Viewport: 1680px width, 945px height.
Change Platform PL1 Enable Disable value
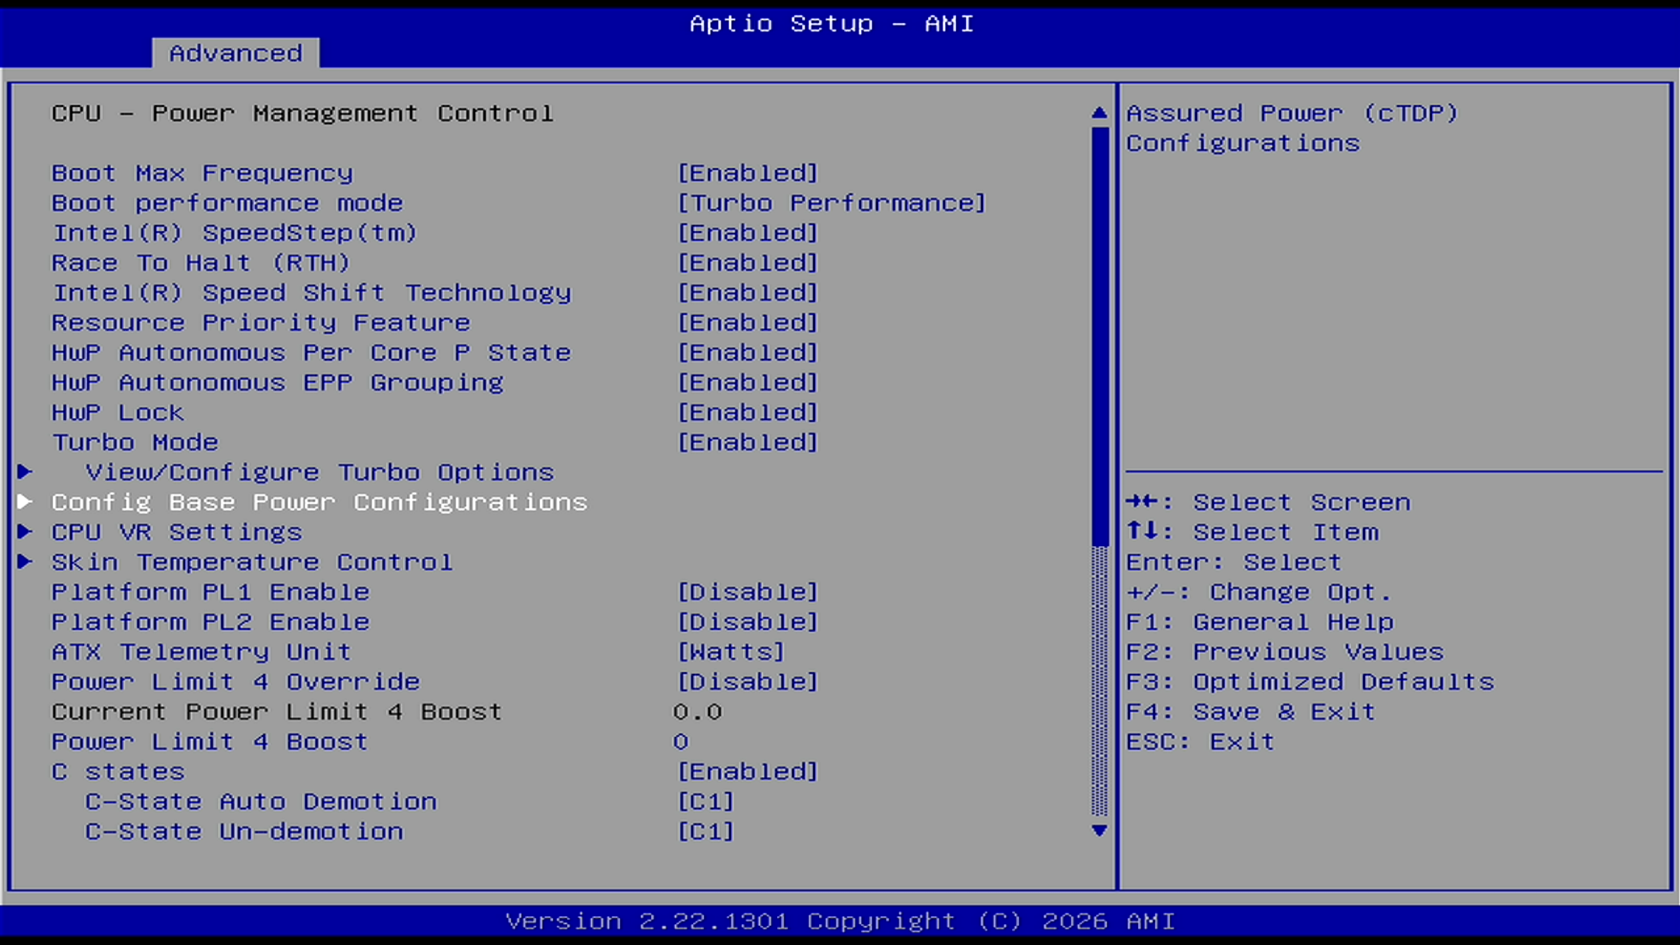748,592
